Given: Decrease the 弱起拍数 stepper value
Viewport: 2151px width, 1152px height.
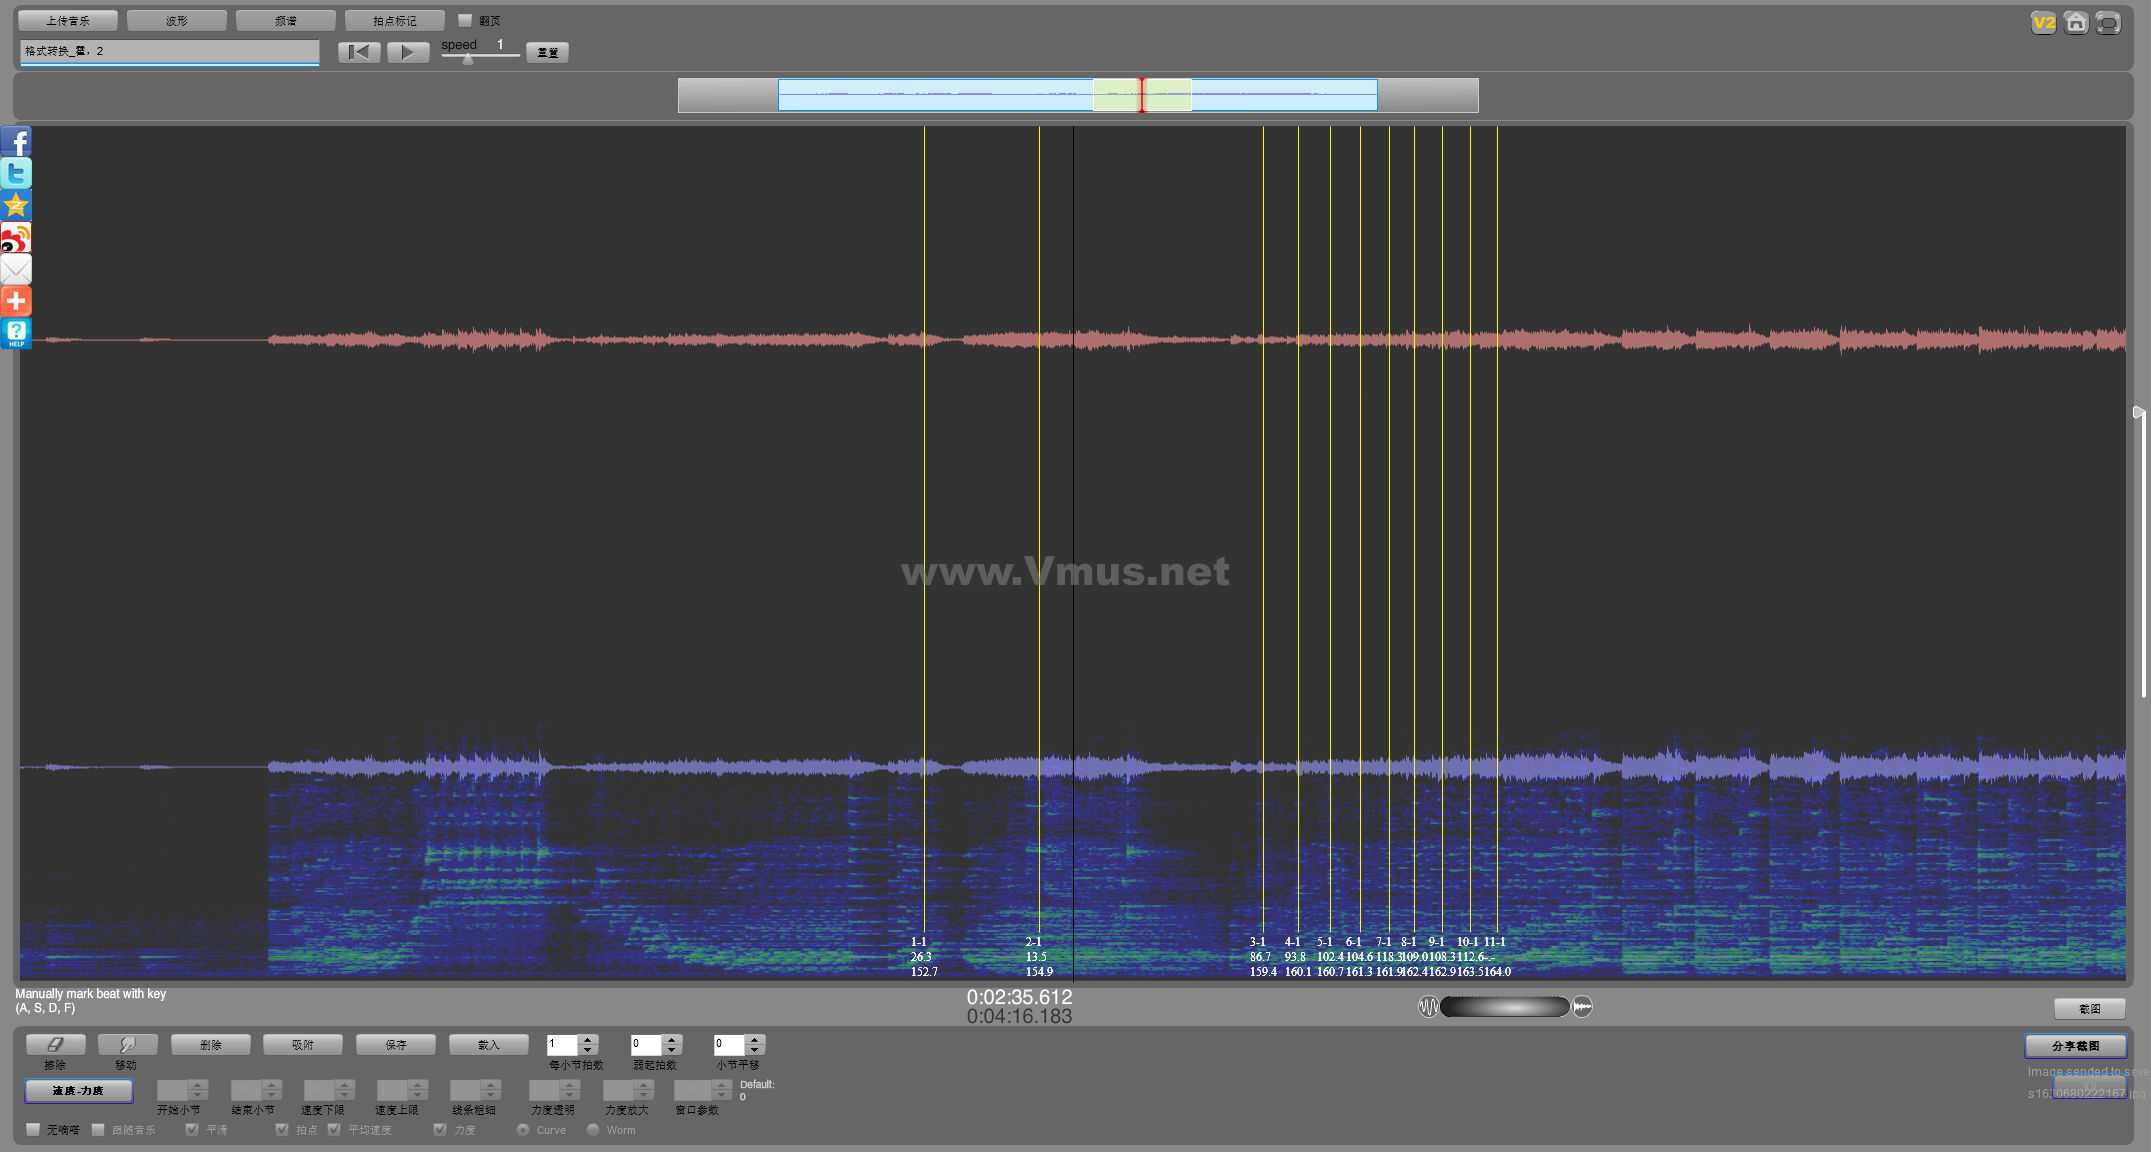Looking at the screenshot, I should (672, 1050).
